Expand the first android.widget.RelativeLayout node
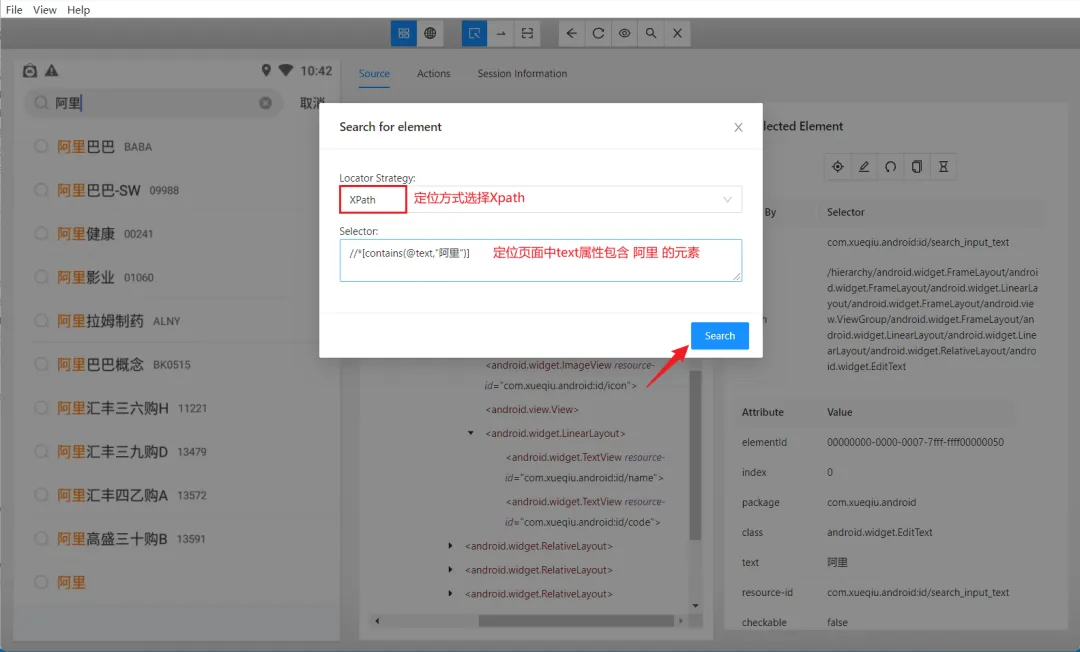 (x=450, y=546)
